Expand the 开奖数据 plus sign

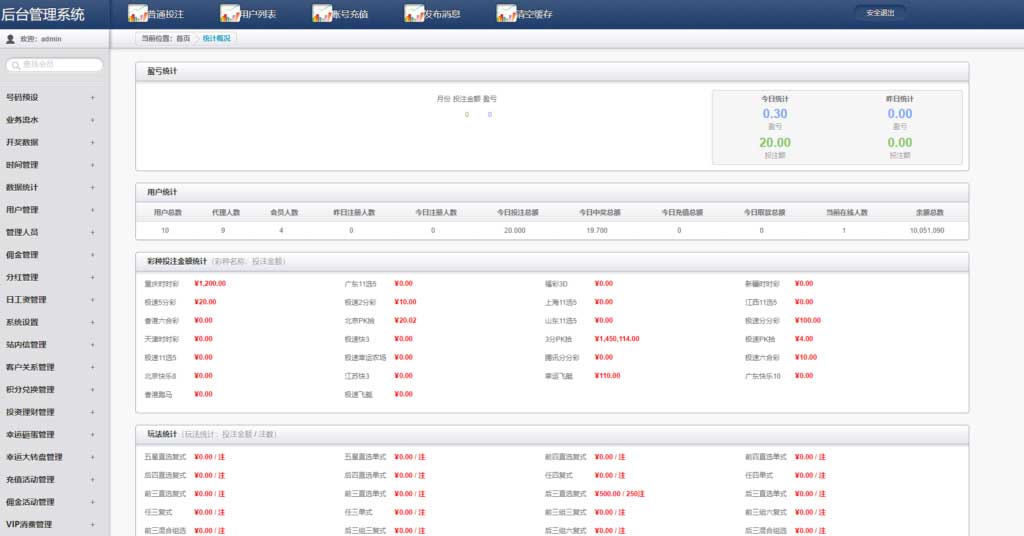pyautogui.click(x=93, y=142)
